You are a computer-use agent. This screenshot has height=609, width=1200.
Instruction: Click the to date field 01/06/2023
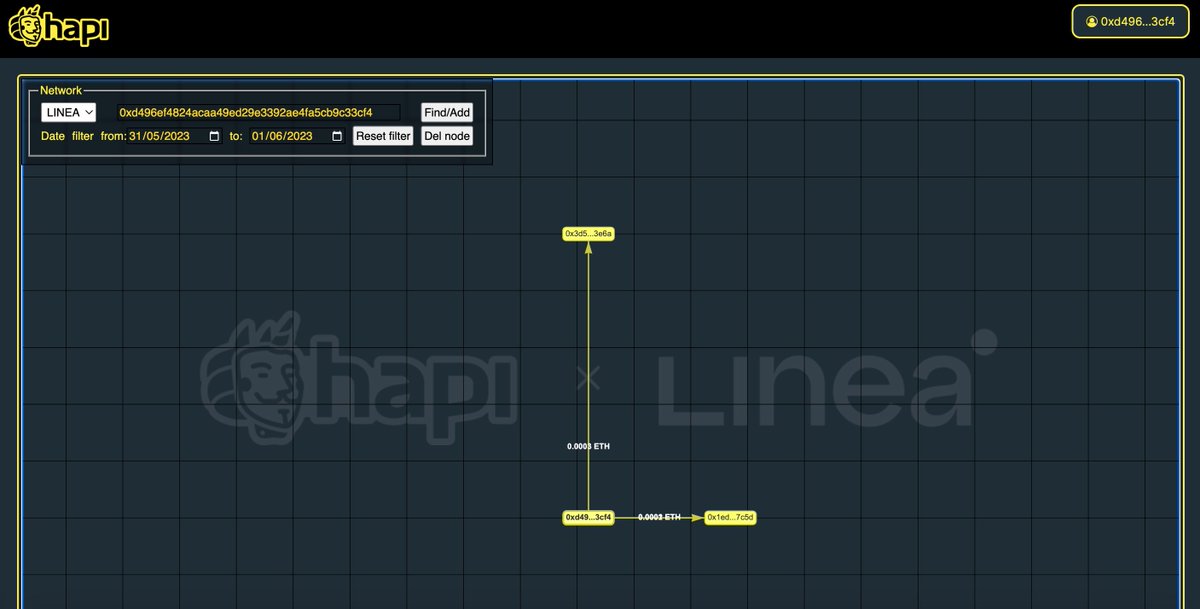pyautogui.click(x=298, y=136)
